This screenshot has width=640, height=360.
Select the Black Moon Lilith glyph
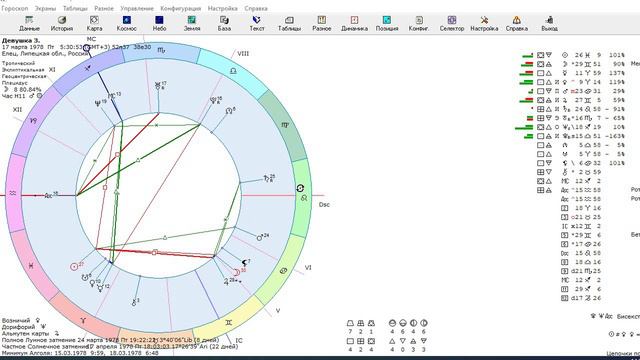(244, 263)
